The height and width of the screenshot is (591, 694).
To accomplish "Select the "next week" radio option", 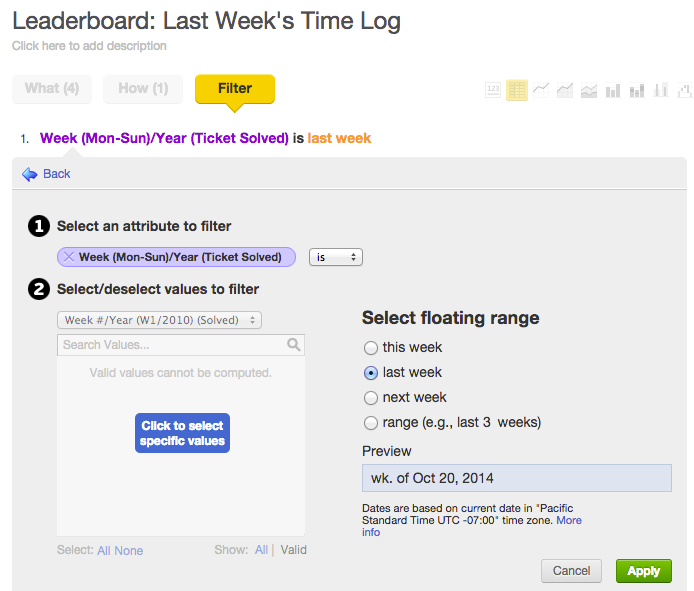I will click(371, 398).
